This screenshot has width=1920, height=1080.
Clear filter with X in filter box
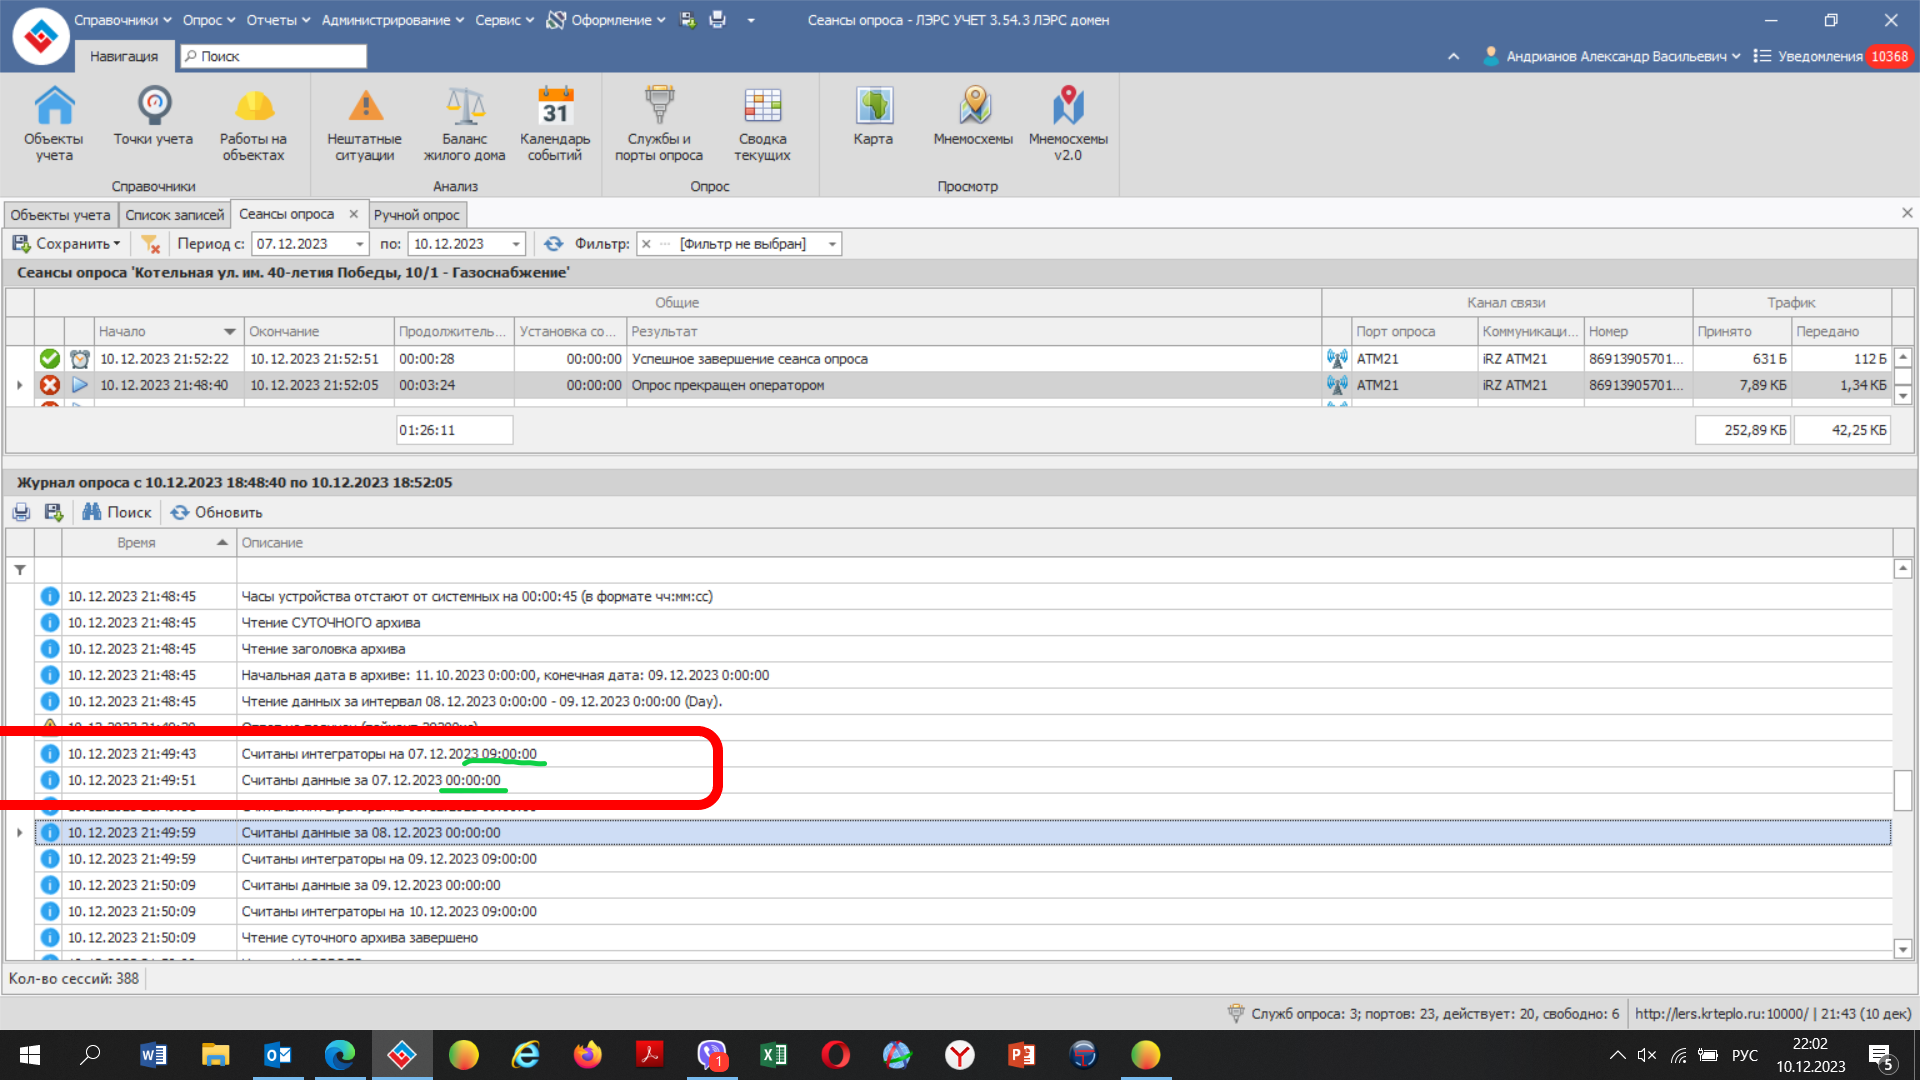point(646,244)
